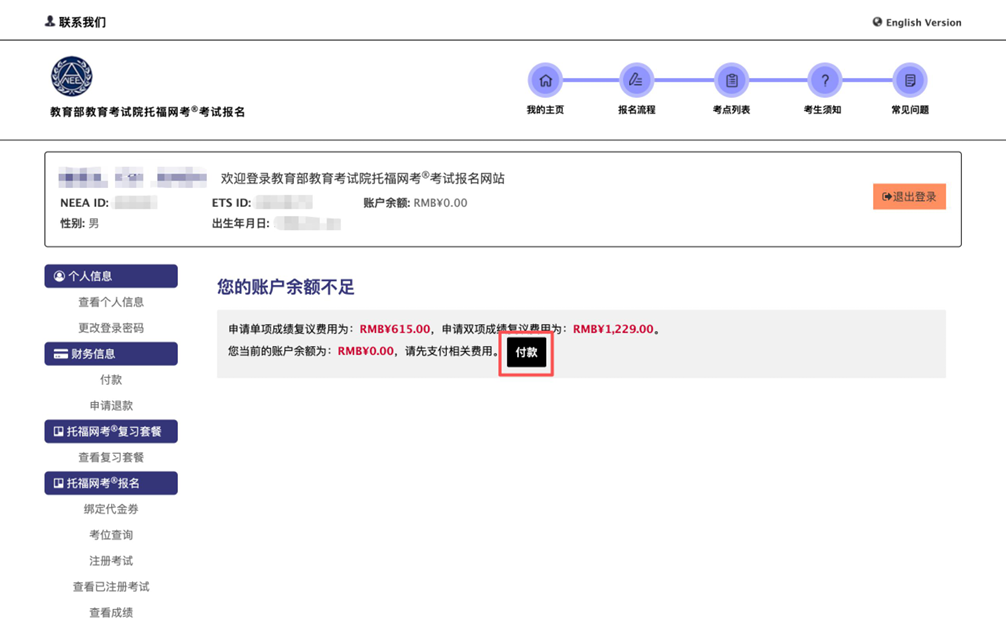The image size is (1006, 637).
Task: Open the 考点列表 clipboard icon
Action: (x=731, y=80)
